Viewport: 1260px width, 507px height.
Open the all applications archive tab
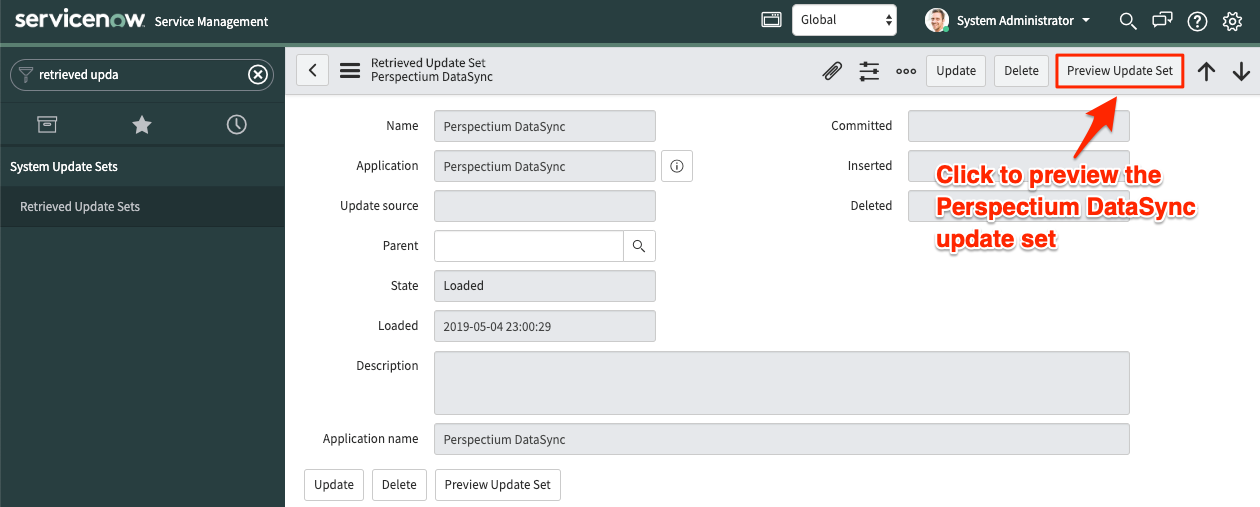47,124
